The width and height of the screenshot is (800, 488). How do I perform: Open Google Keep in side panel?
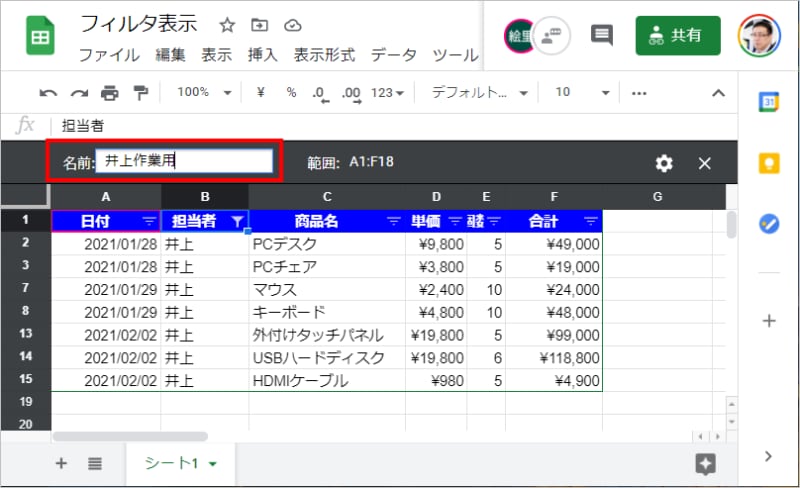point(769,163)
